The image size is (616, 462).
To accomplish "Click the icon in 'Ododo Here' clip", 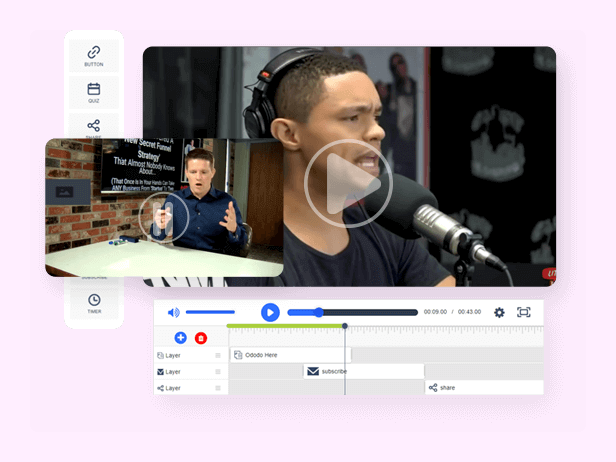I will click(x=238, y=355).
